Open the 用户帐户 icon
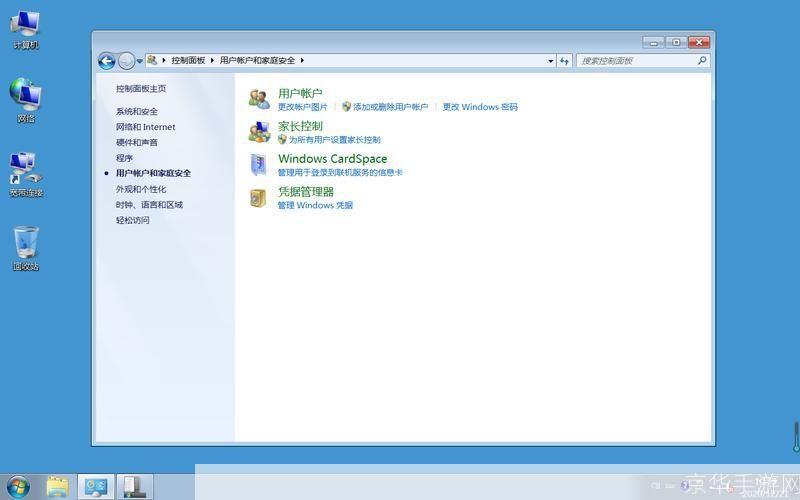This screenshot has height=500, width=800. pyautogui.click(x=259, y=99)
